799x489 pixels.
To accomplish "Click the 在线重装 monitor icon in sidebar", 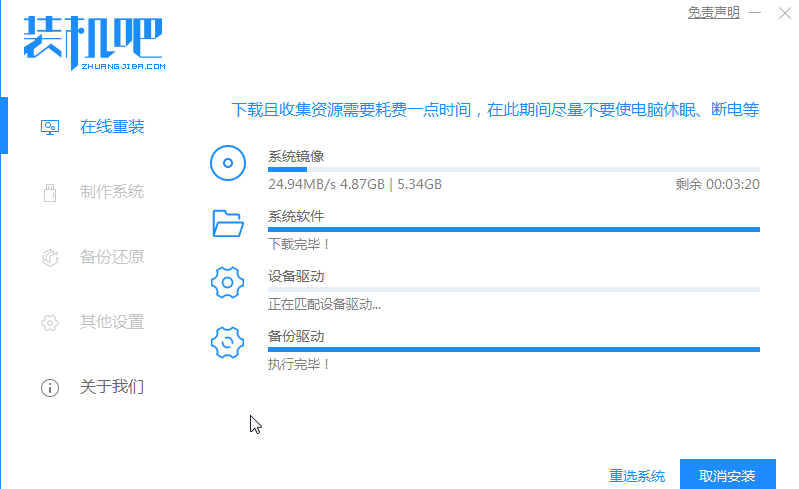I will tap(49, 128).
